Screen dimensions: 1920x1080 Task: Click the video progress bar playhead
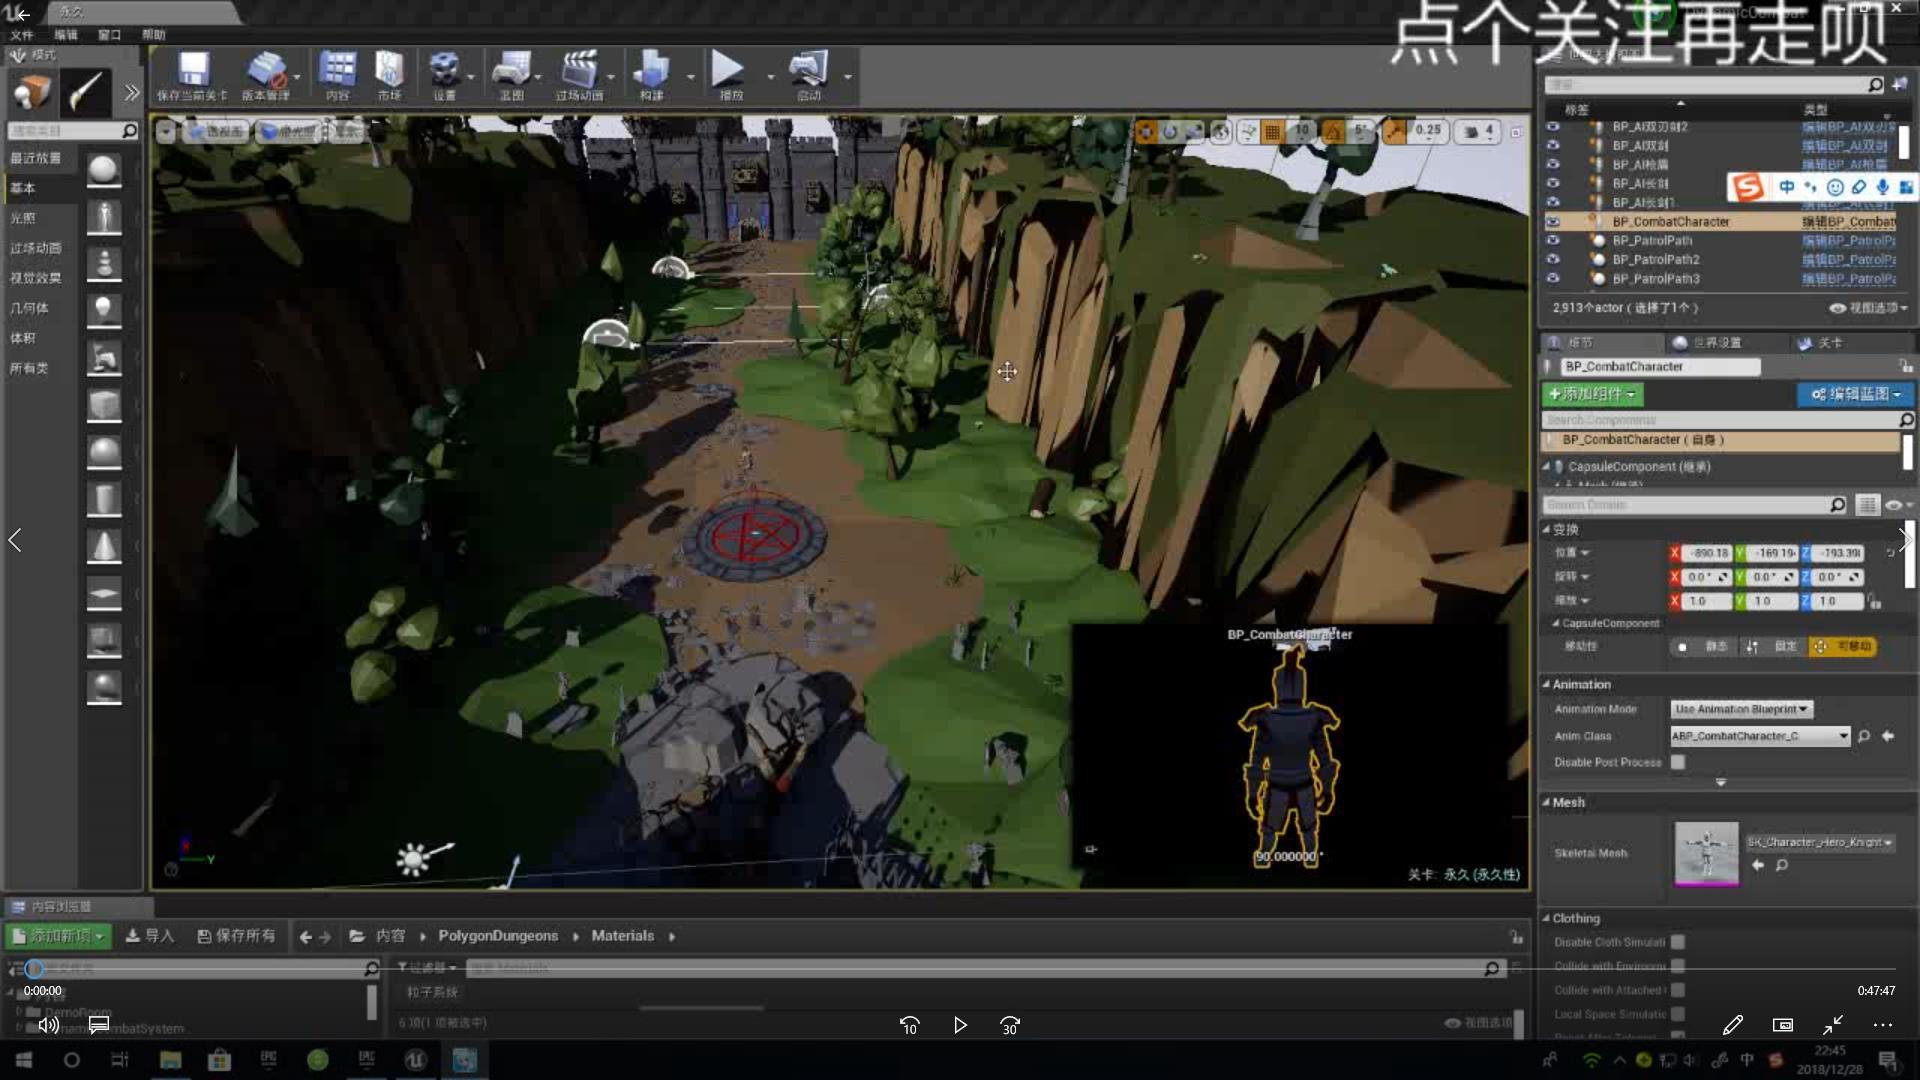click(x=34, y=968)
